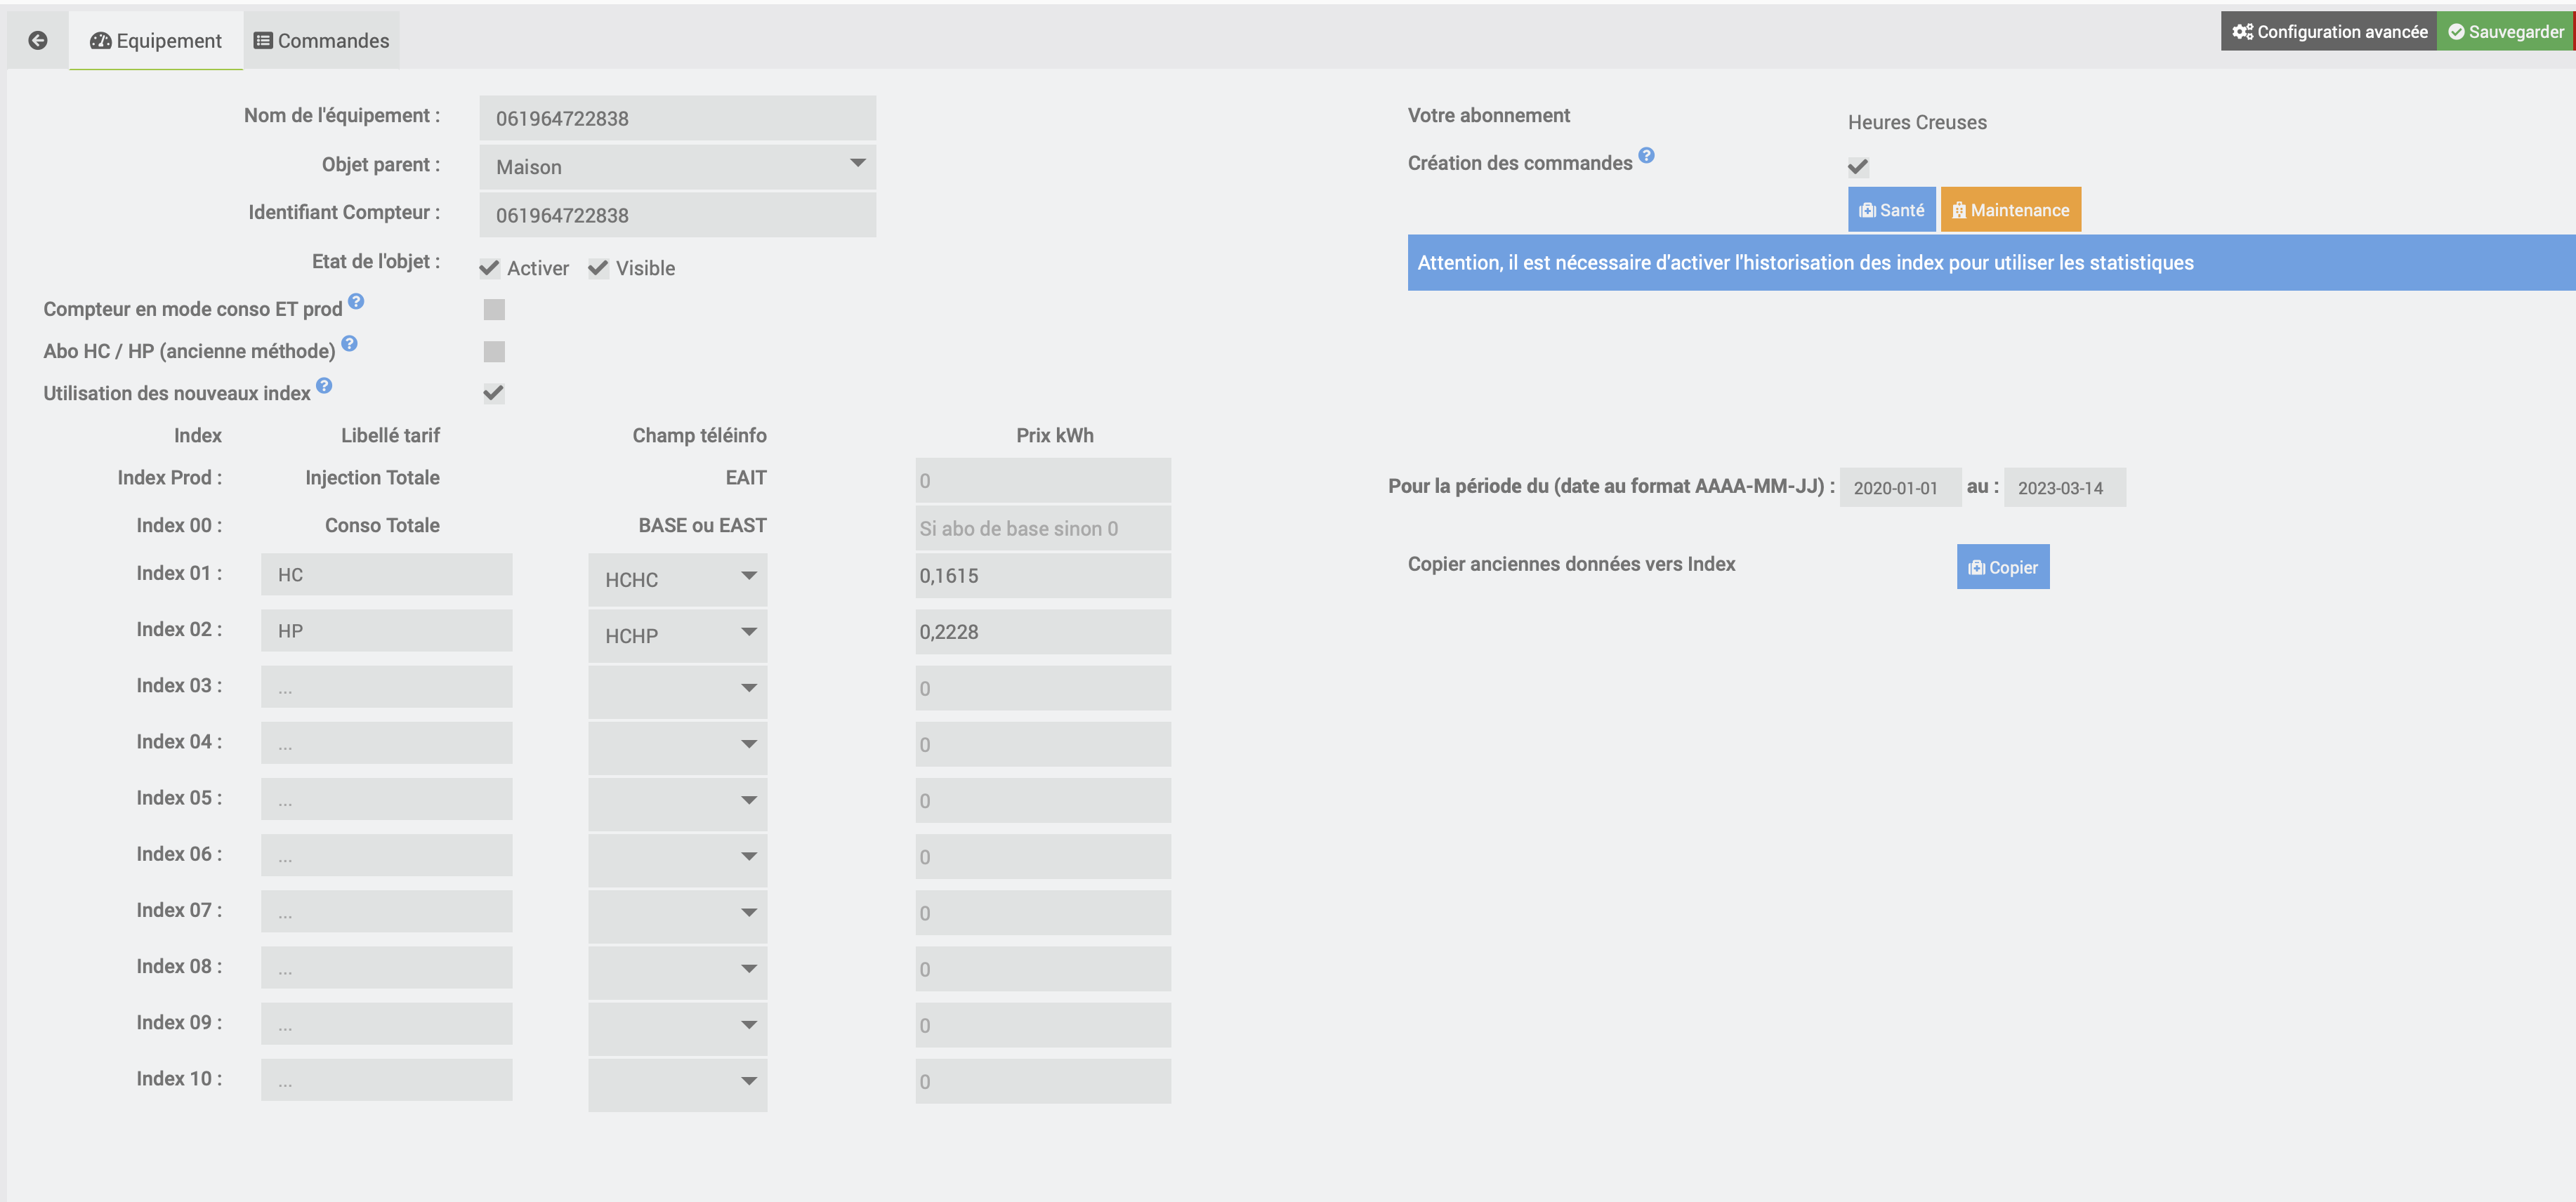Click the back arrow icon
Image resolution: width=2576 pixels, height=1202 pixels.
[x=38, y=40]
